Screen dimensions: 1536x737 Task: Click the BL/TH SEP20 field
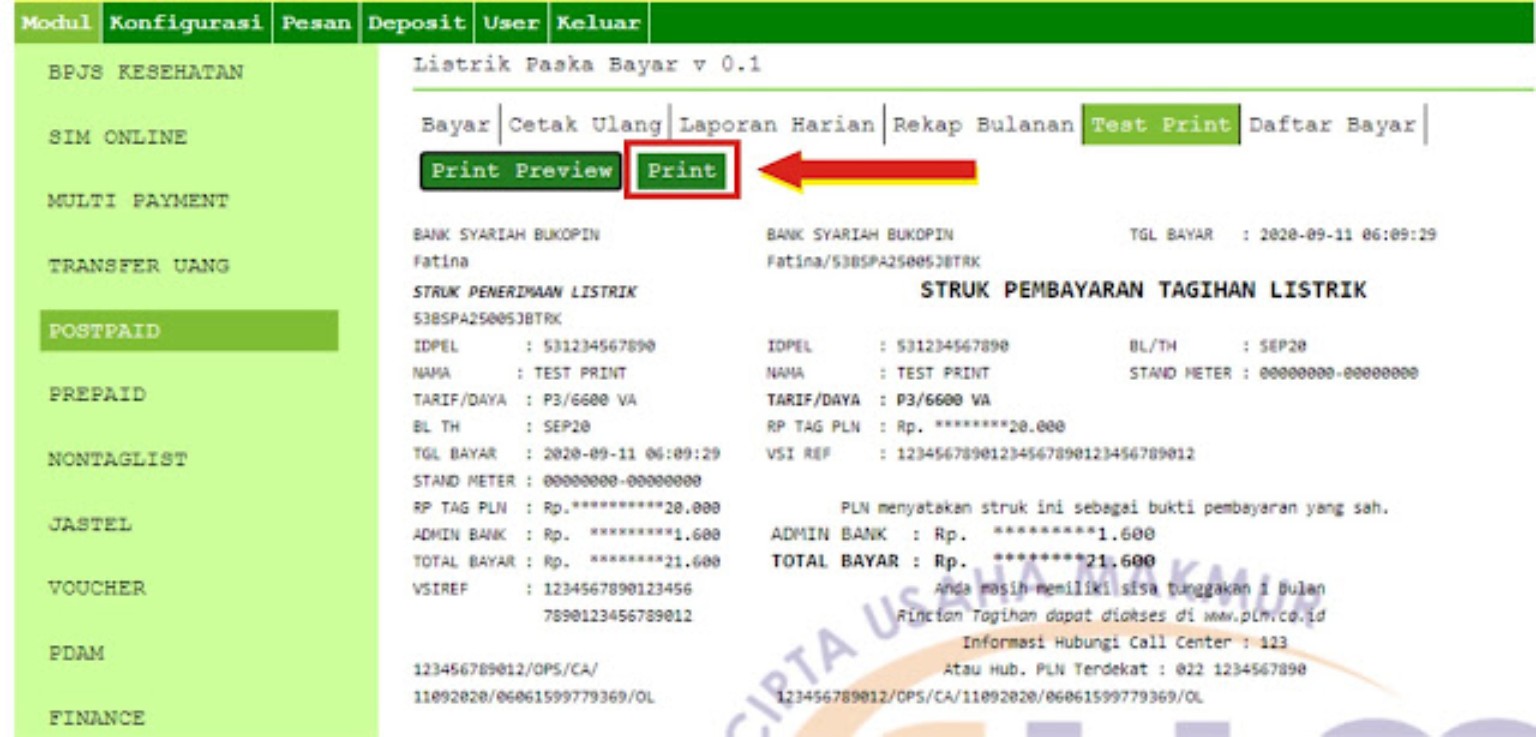pyautogui.click(x=1218, y=346)
